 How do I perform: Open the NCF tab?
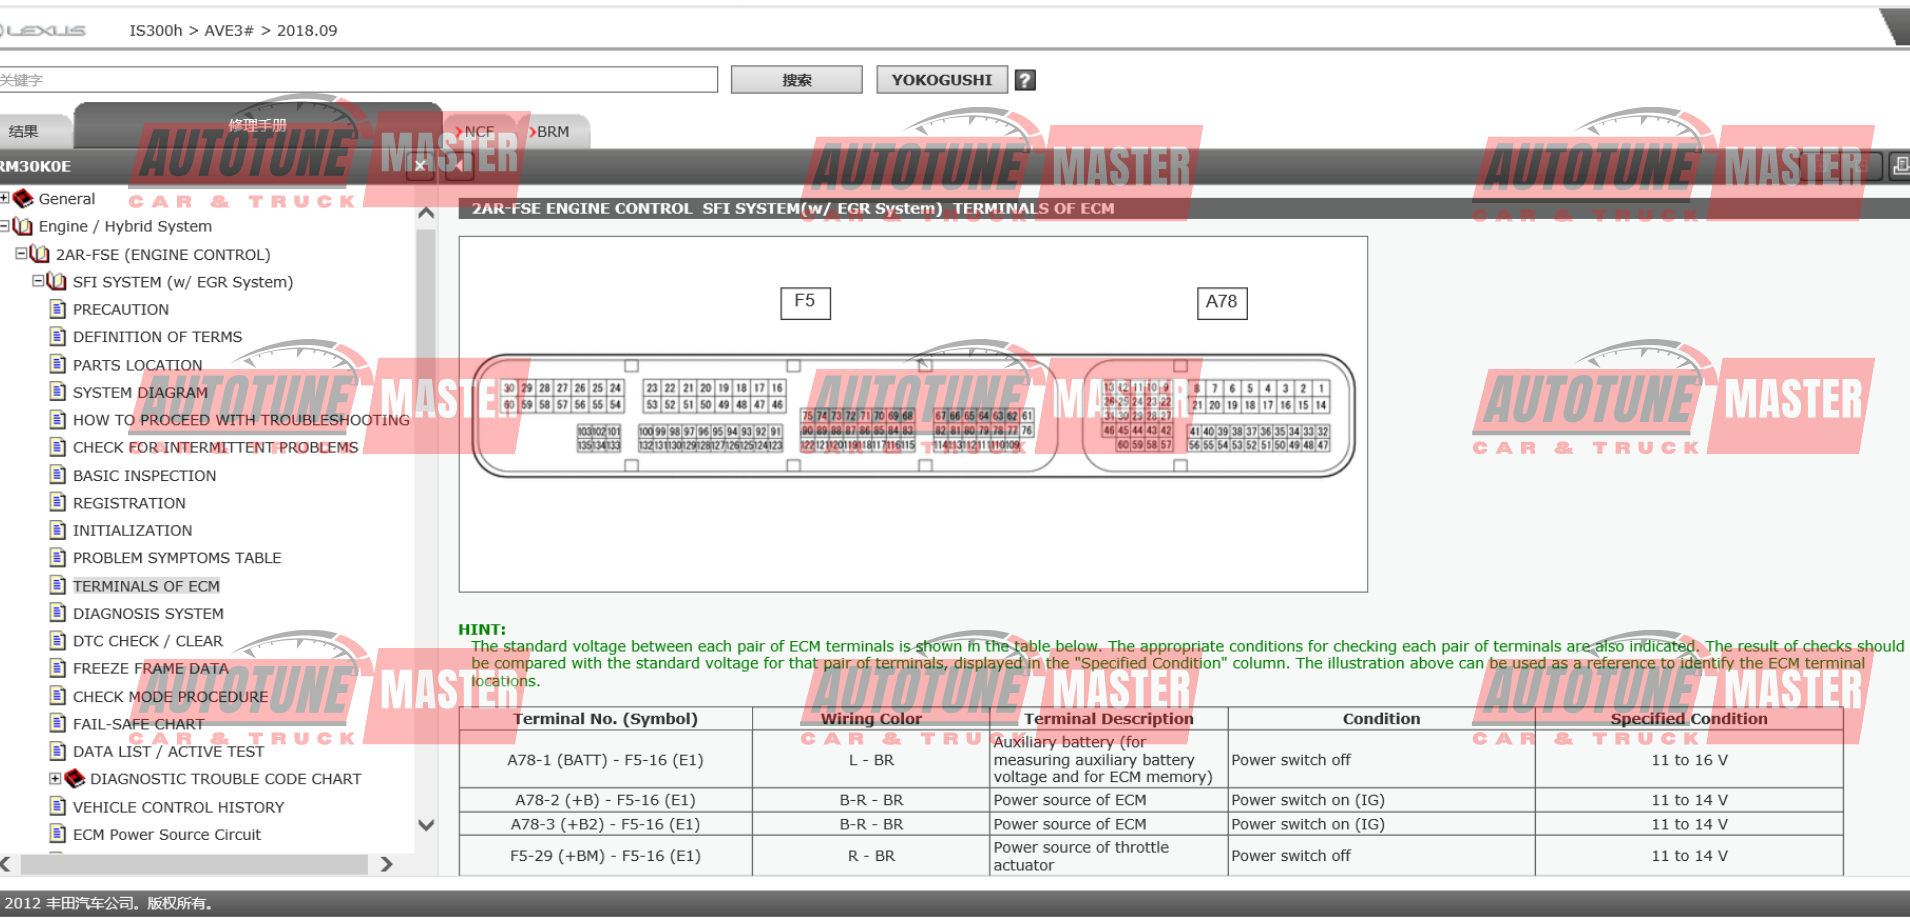click(480, 131)
